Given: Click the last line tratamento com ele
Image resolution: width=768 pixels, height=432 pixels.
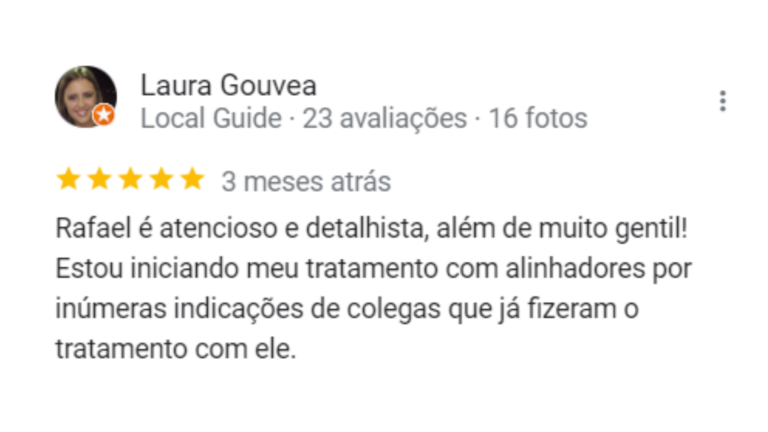Looking at the screenshot, I should point(176,349).
